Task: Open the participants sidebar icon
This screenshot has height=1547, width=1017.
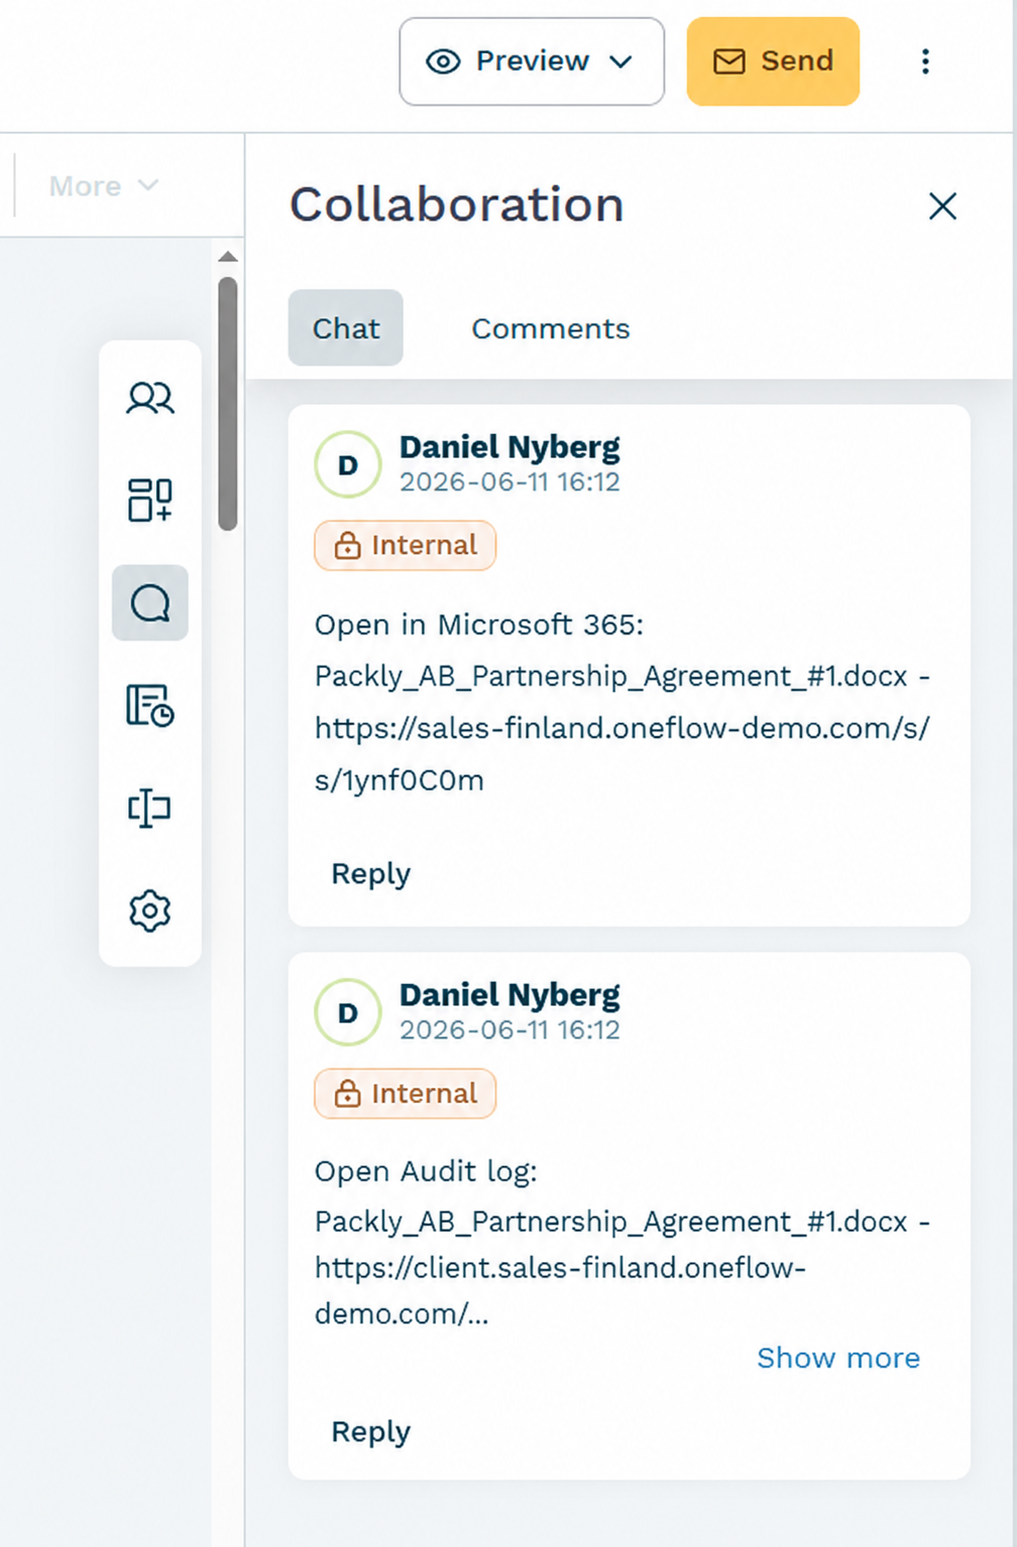Action: tap(150, 398)
